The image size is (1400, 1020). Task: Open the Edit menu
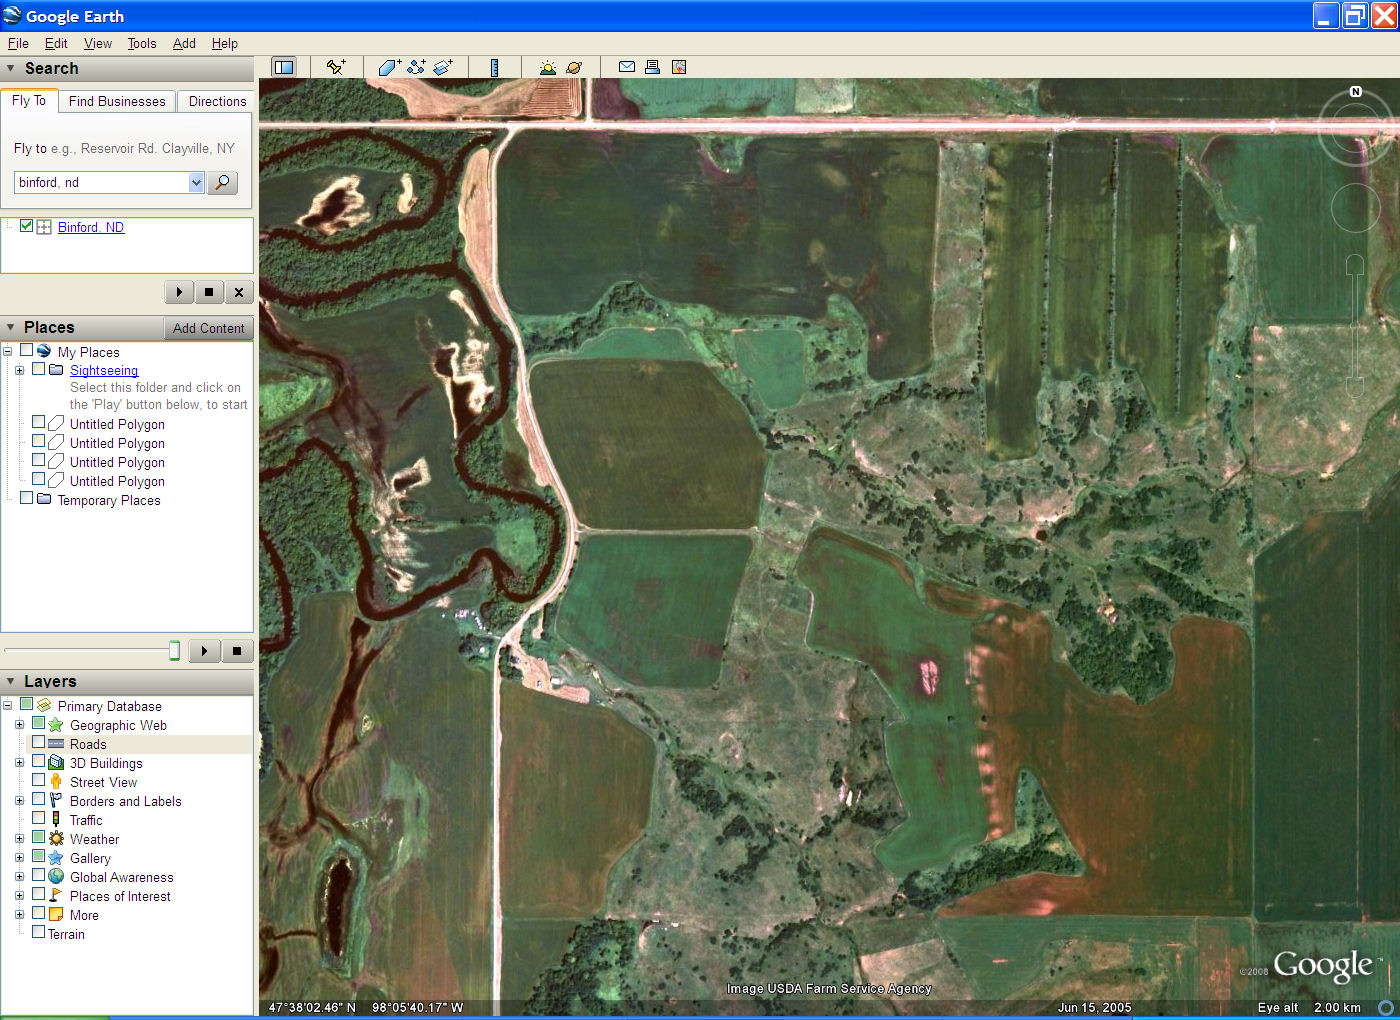(x=56, y=43)
